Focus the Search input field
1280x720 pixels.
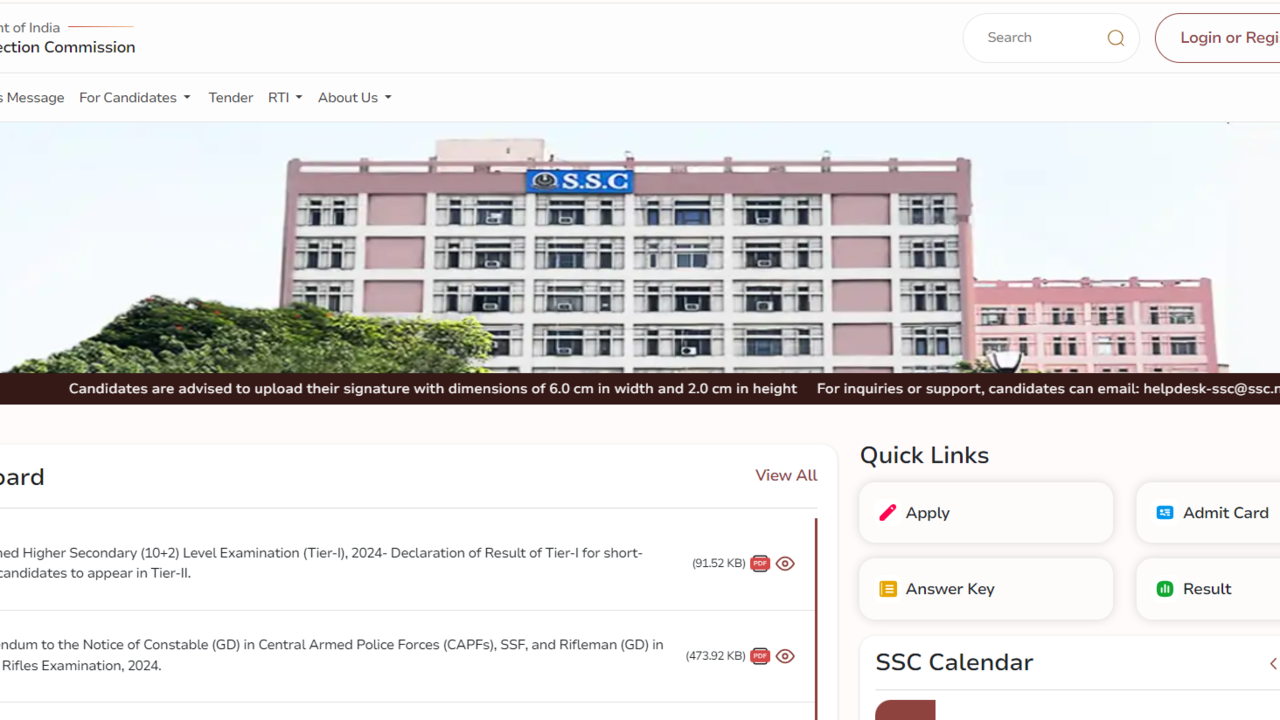click(1040, 38)
